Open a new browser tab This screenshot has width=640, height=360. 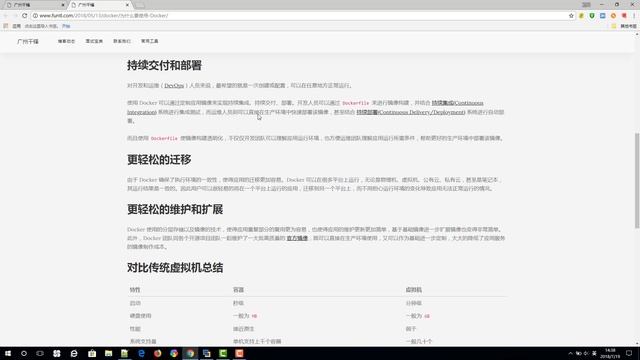coord(140,5)
